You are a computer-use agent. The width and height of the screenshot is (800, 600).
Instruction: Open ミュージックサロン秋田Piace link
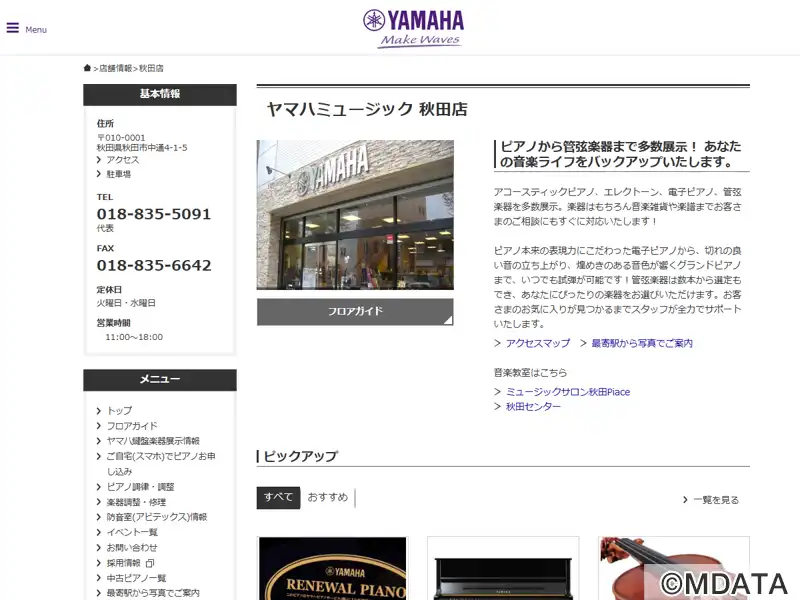tap(568, 392)
